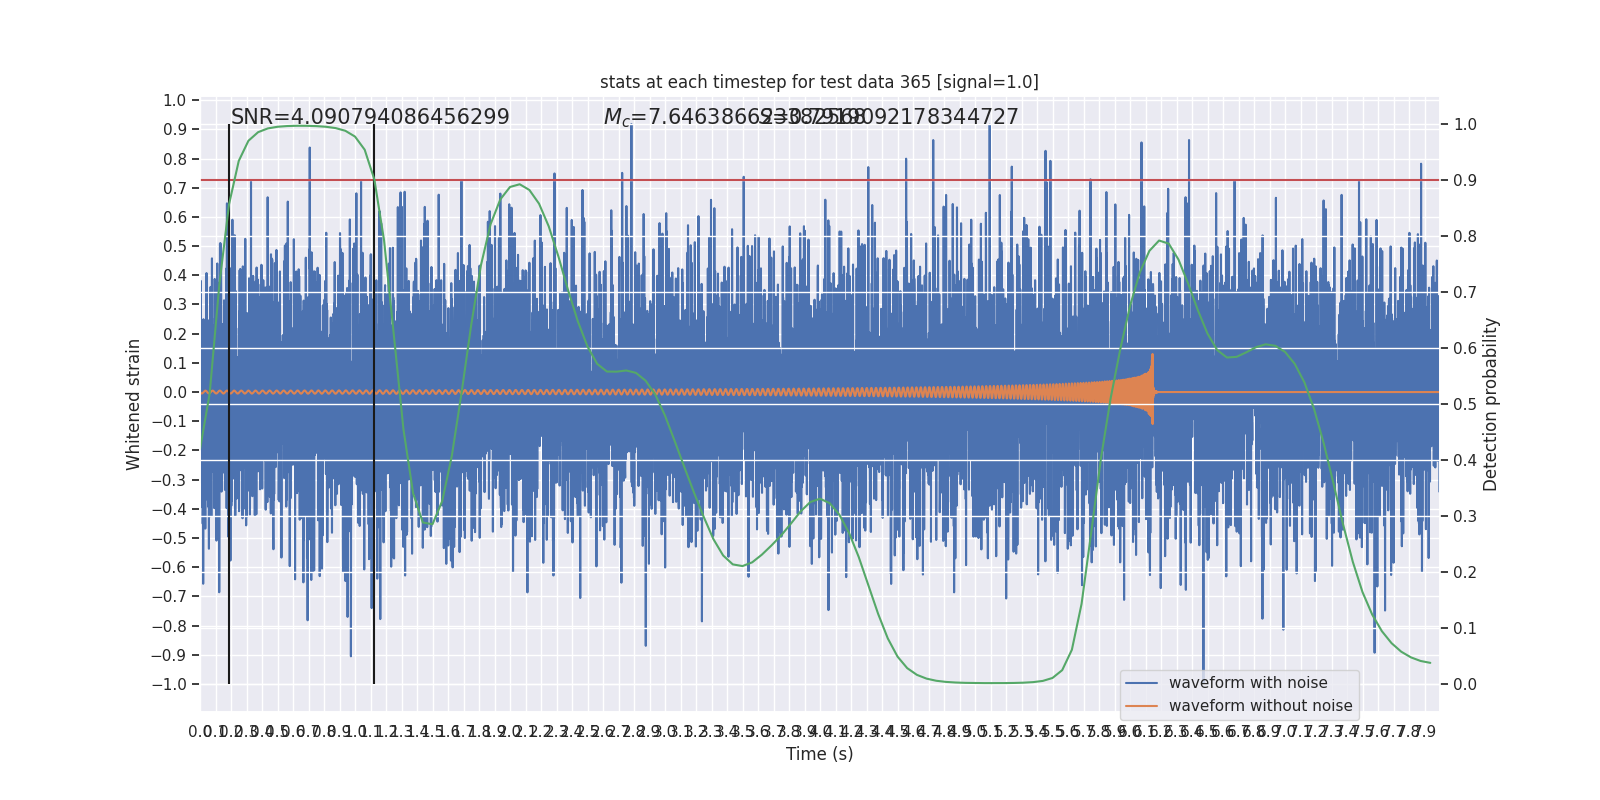Screen dimensions: 1600x800
Task: Click the −1.0 tick on left axis
Action: pos(169,684)
